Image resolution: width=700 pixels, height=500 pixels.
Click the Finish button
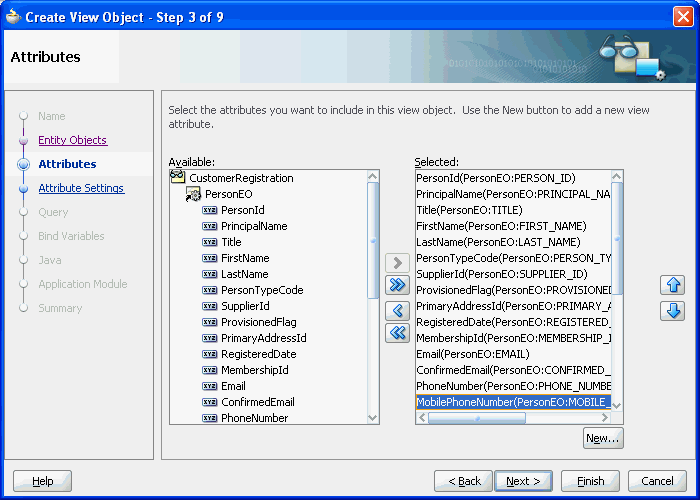(x=590, y=481)
